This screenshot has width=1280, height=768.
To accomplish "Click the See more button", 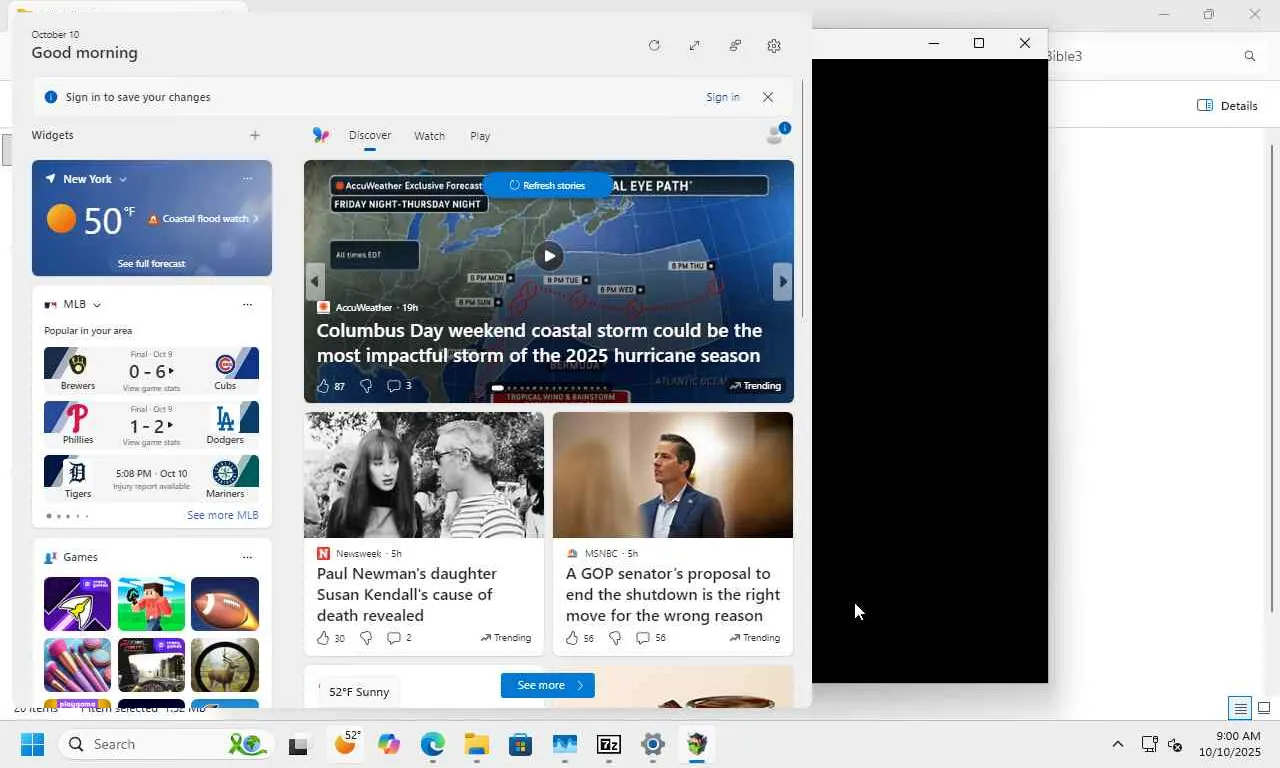I will (x=547, y=685).
